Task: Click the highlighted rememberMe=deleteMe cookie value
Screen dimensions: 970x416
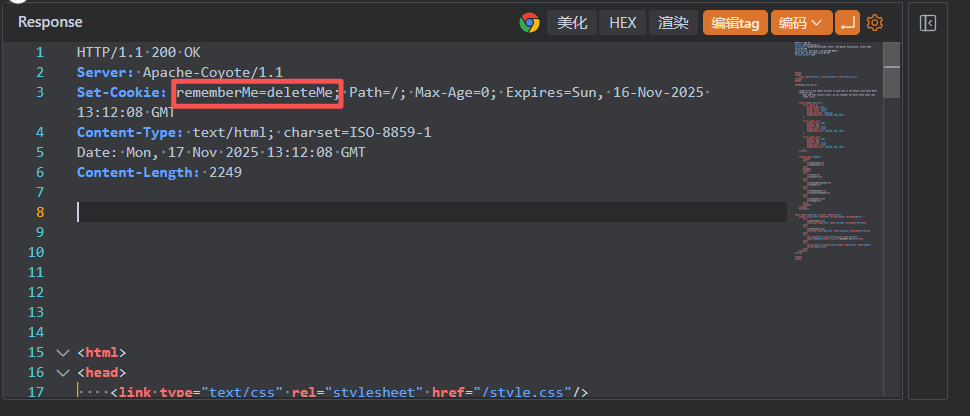Action: click(258, 93)
